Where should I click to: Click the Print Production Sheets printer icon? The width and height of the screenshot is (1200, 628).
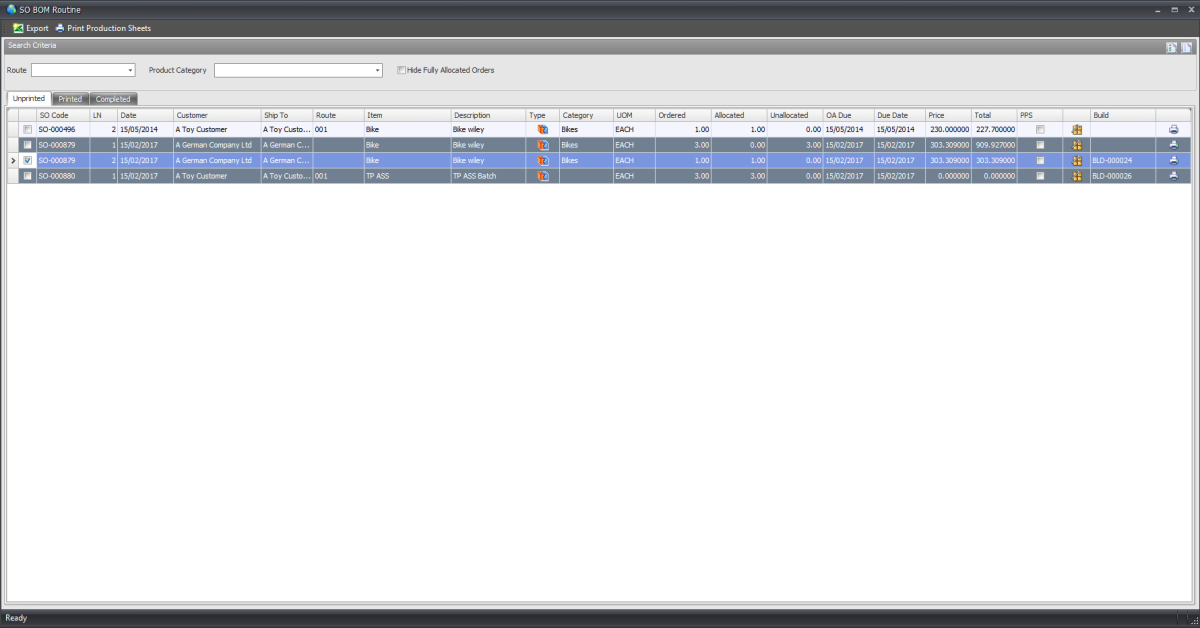pos(60,28)
